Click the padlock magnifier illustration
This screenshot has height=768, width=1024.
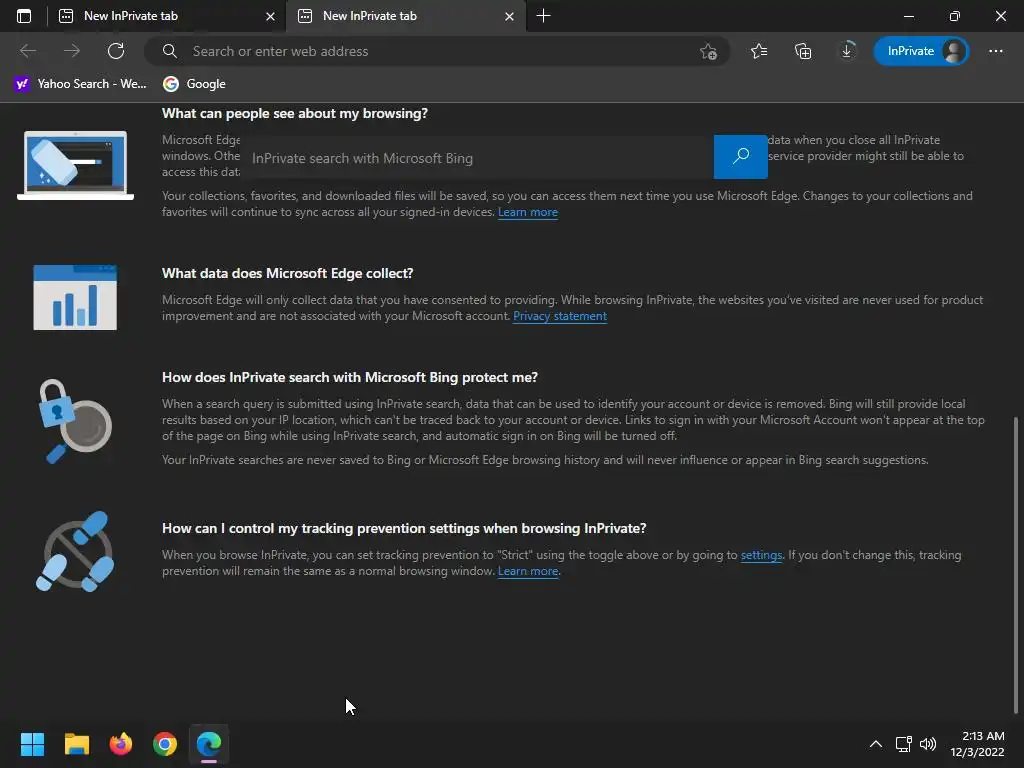click(x=74, y=421)
